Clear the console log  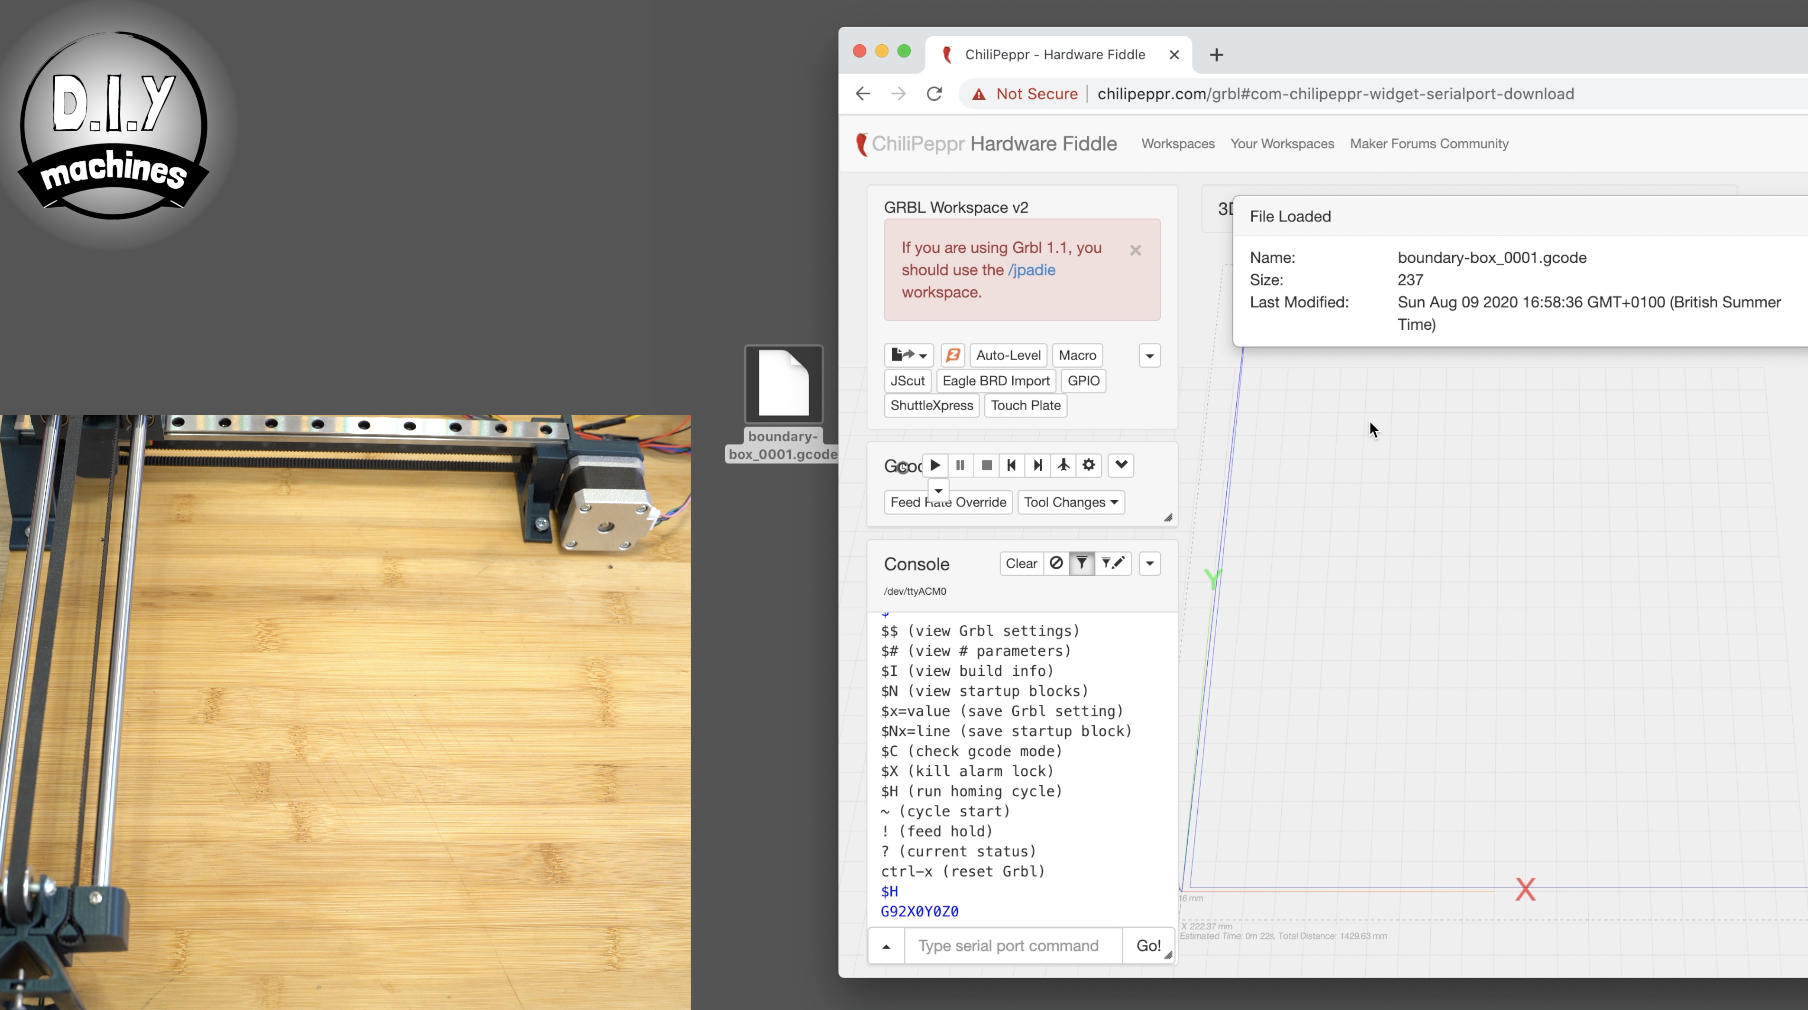[x=1021, y=563]
